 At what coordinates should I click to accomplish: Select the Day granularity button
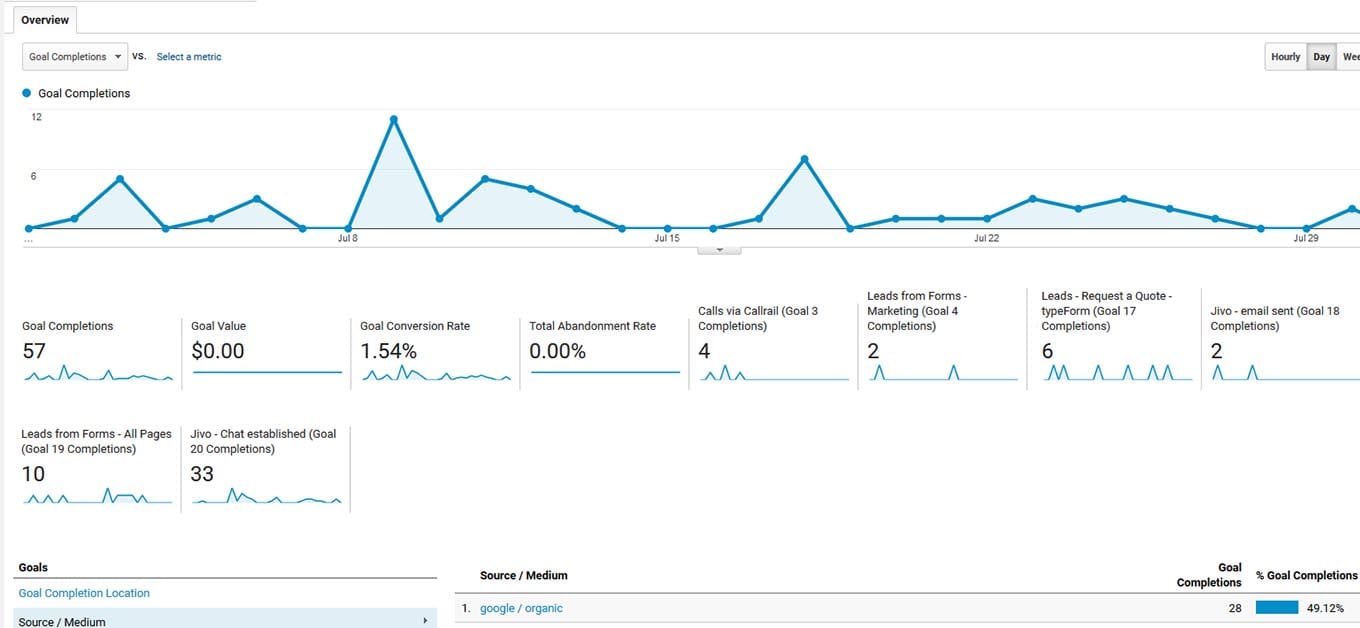point(1321,56)
